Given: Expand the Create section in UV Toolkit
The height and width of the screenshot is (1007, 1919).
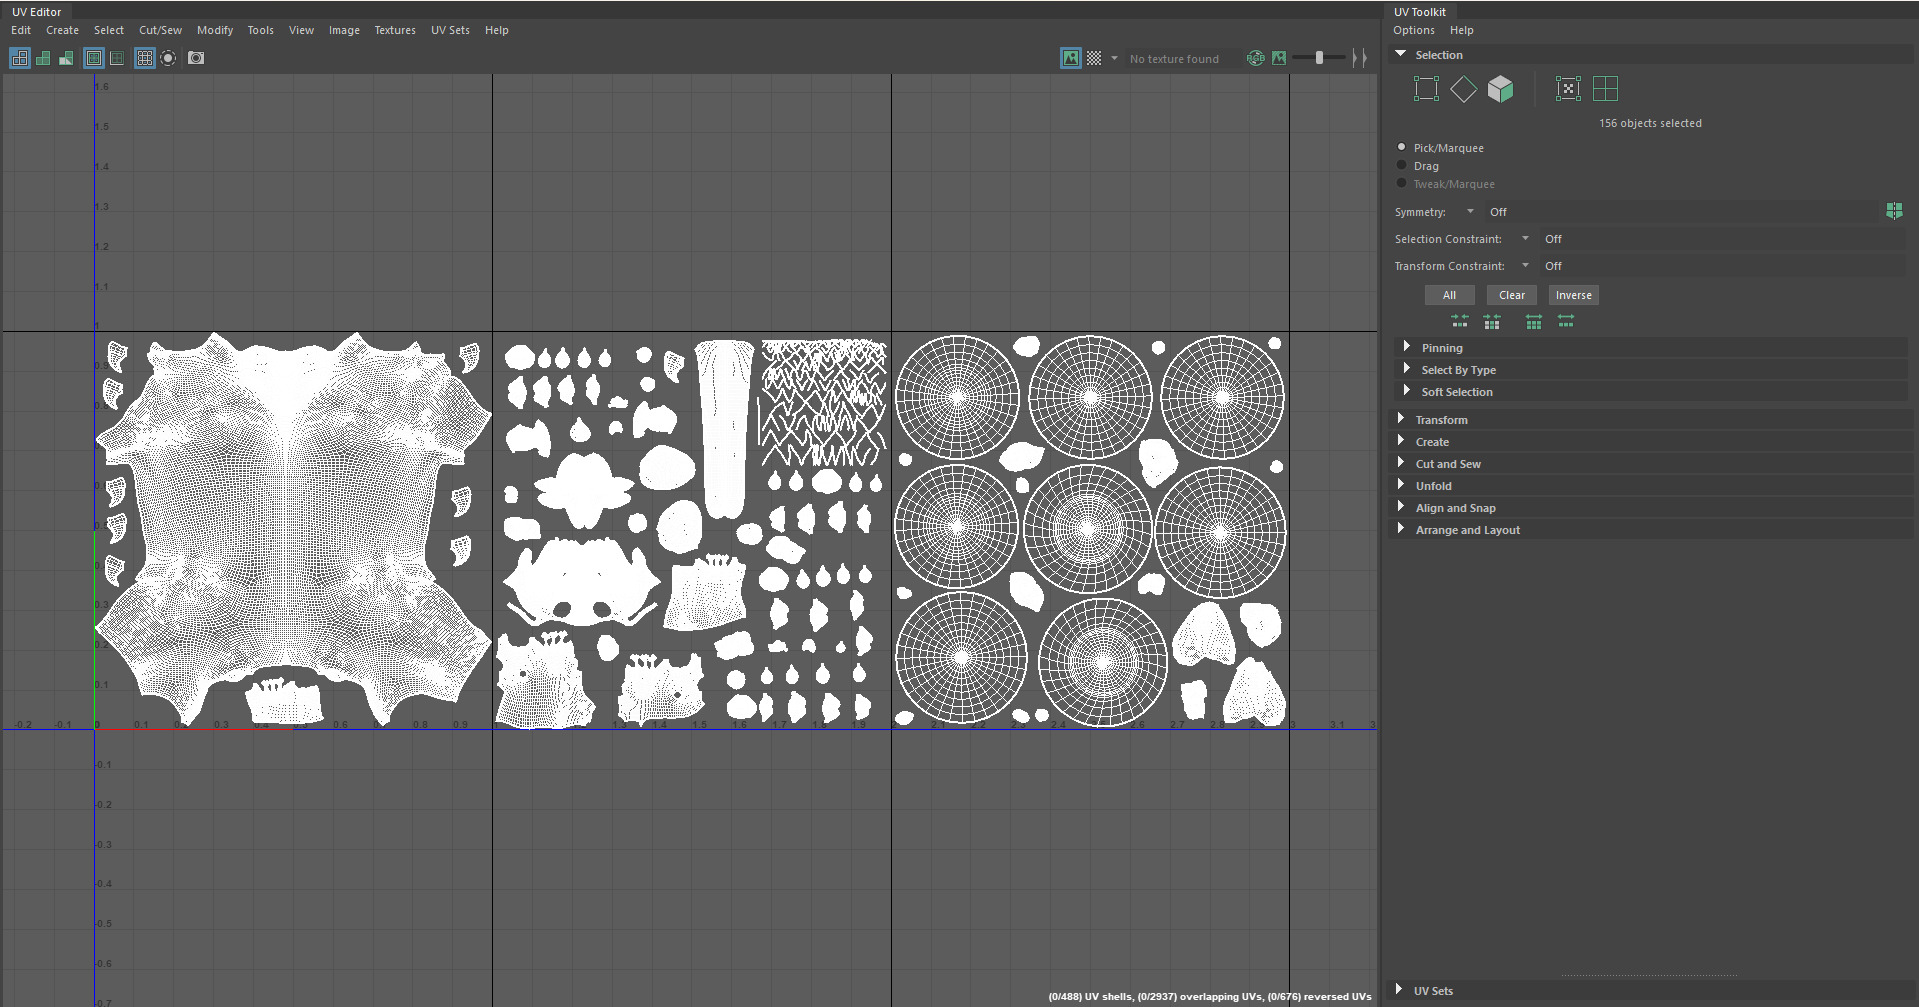Looking at the screenshot, I should pyautogui.click(x=1401, y=441).
